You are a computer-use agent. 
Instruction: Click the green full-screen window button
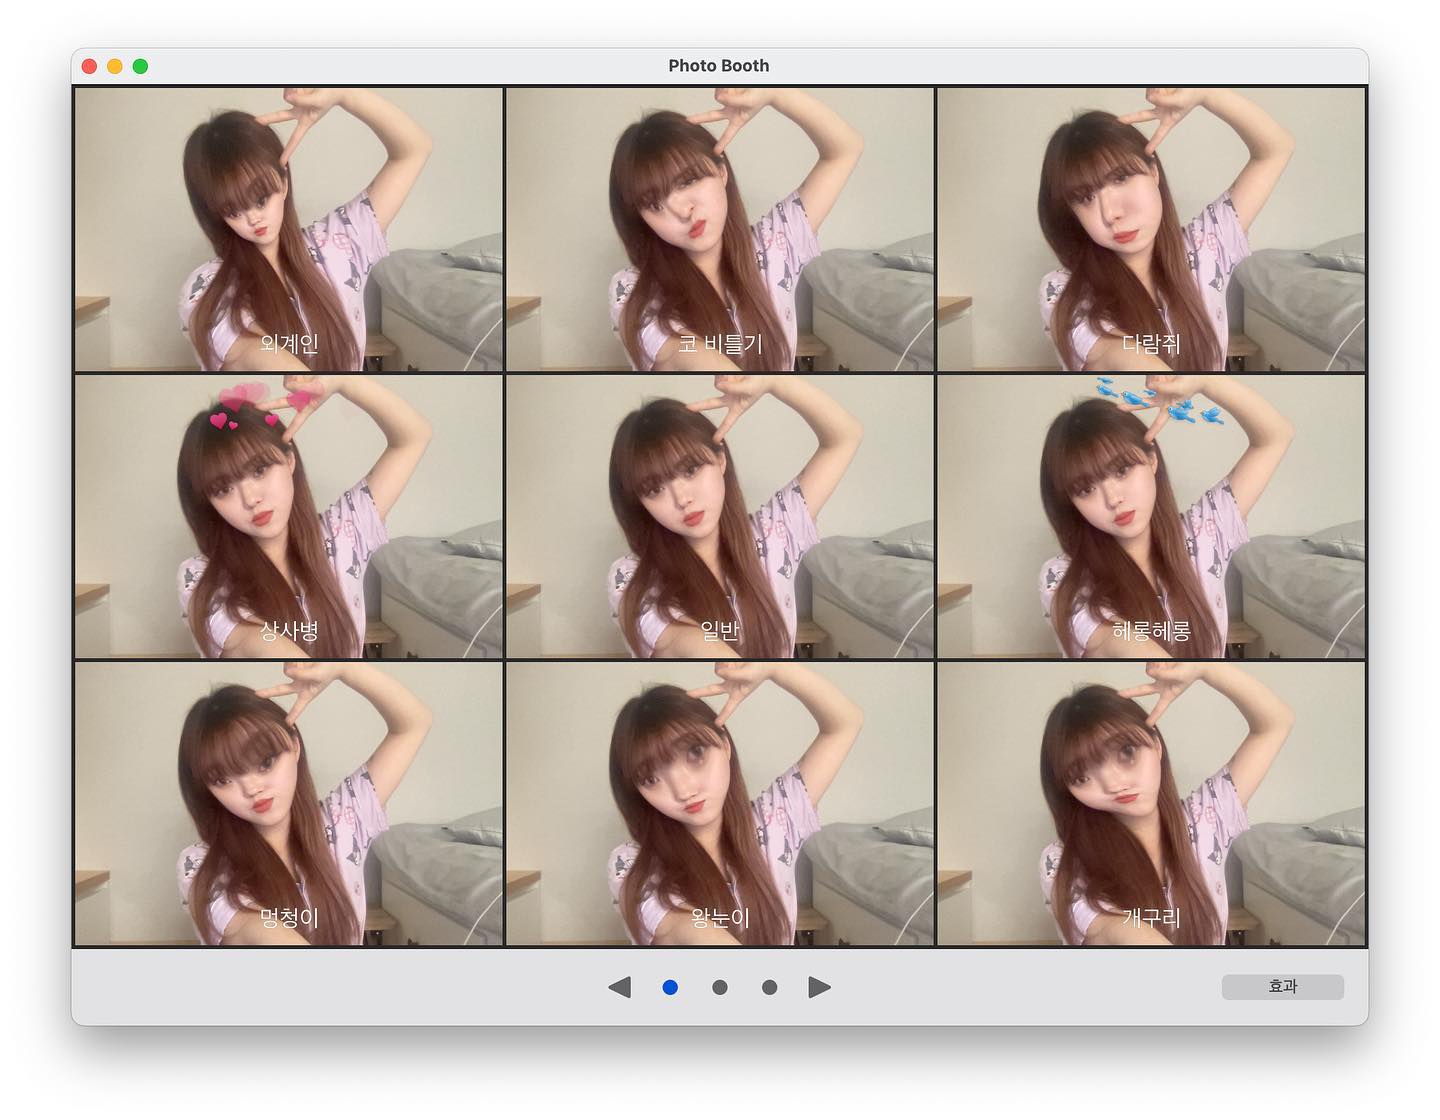coord(141,66)
